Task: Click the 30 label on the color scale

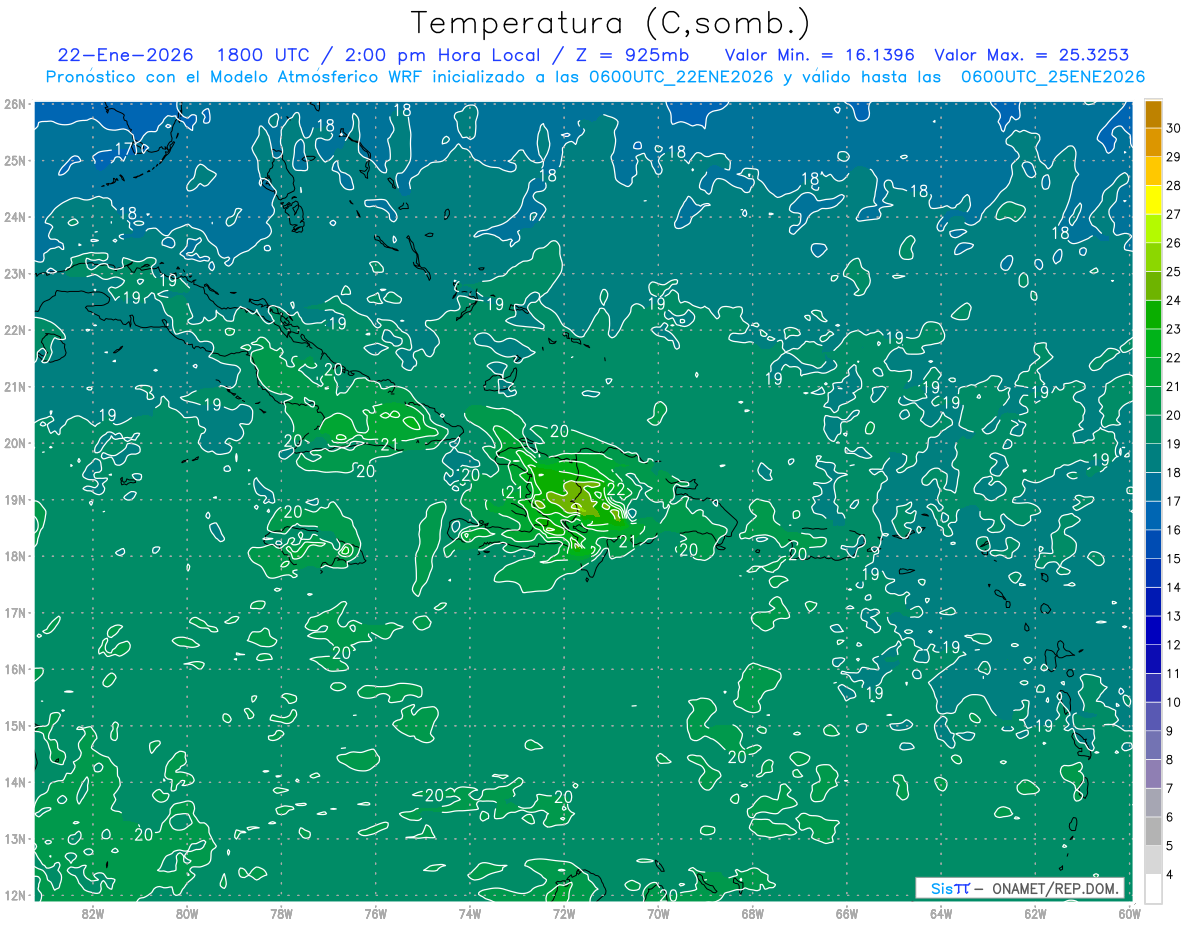Action: point(1174,128)
